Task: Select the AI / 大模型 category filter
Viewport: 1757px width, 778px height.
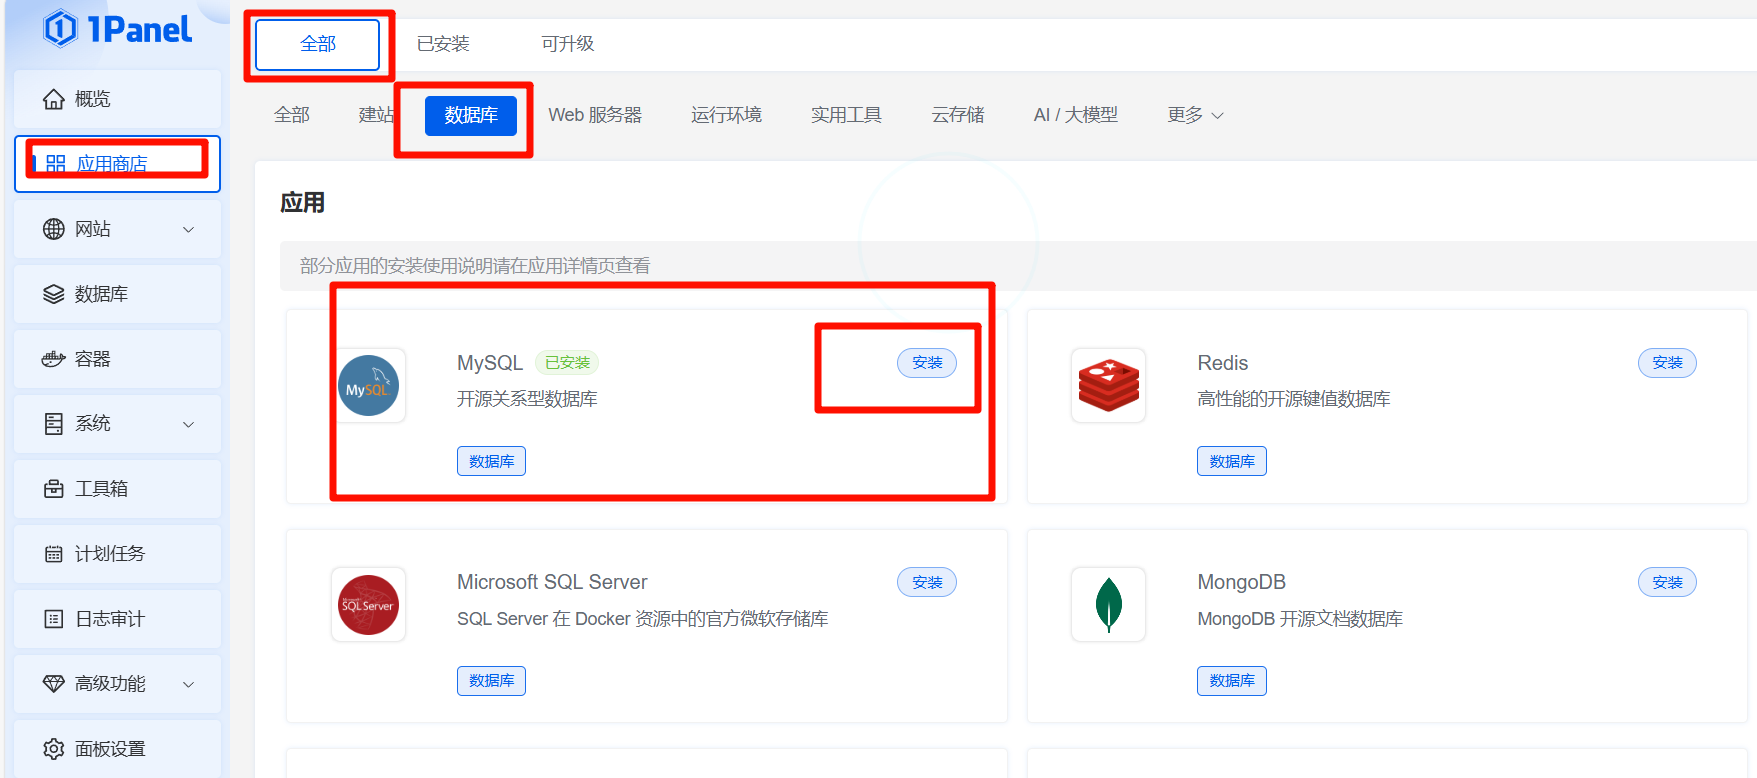Action: pos(1075,115)
